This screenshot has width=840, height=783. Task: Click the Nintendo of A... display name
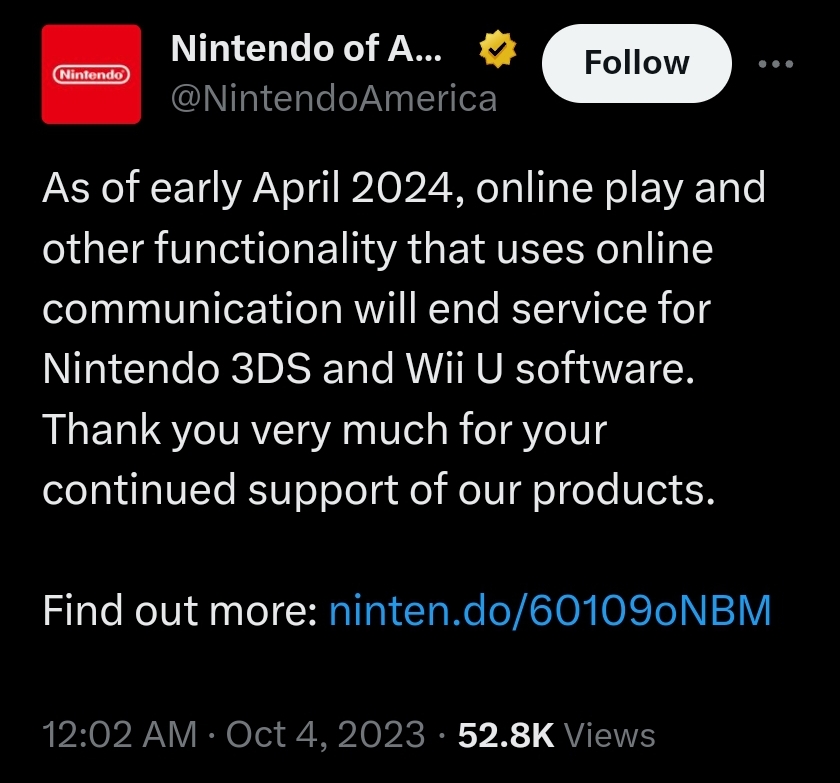click(x=306, y=48)
